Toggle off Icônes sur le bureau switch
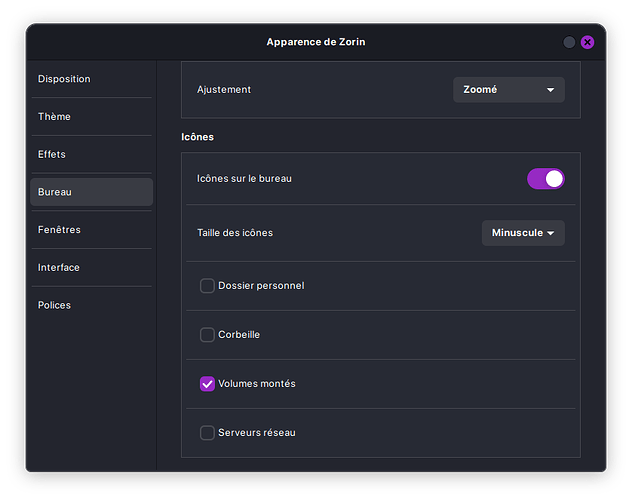Screen dimensions: 631x500 point(546,179)
